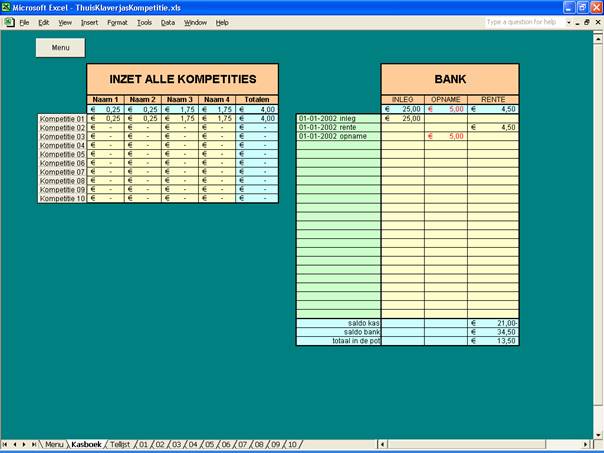
Task: Open sheet tab 06
Action: (x=226, y=445)
